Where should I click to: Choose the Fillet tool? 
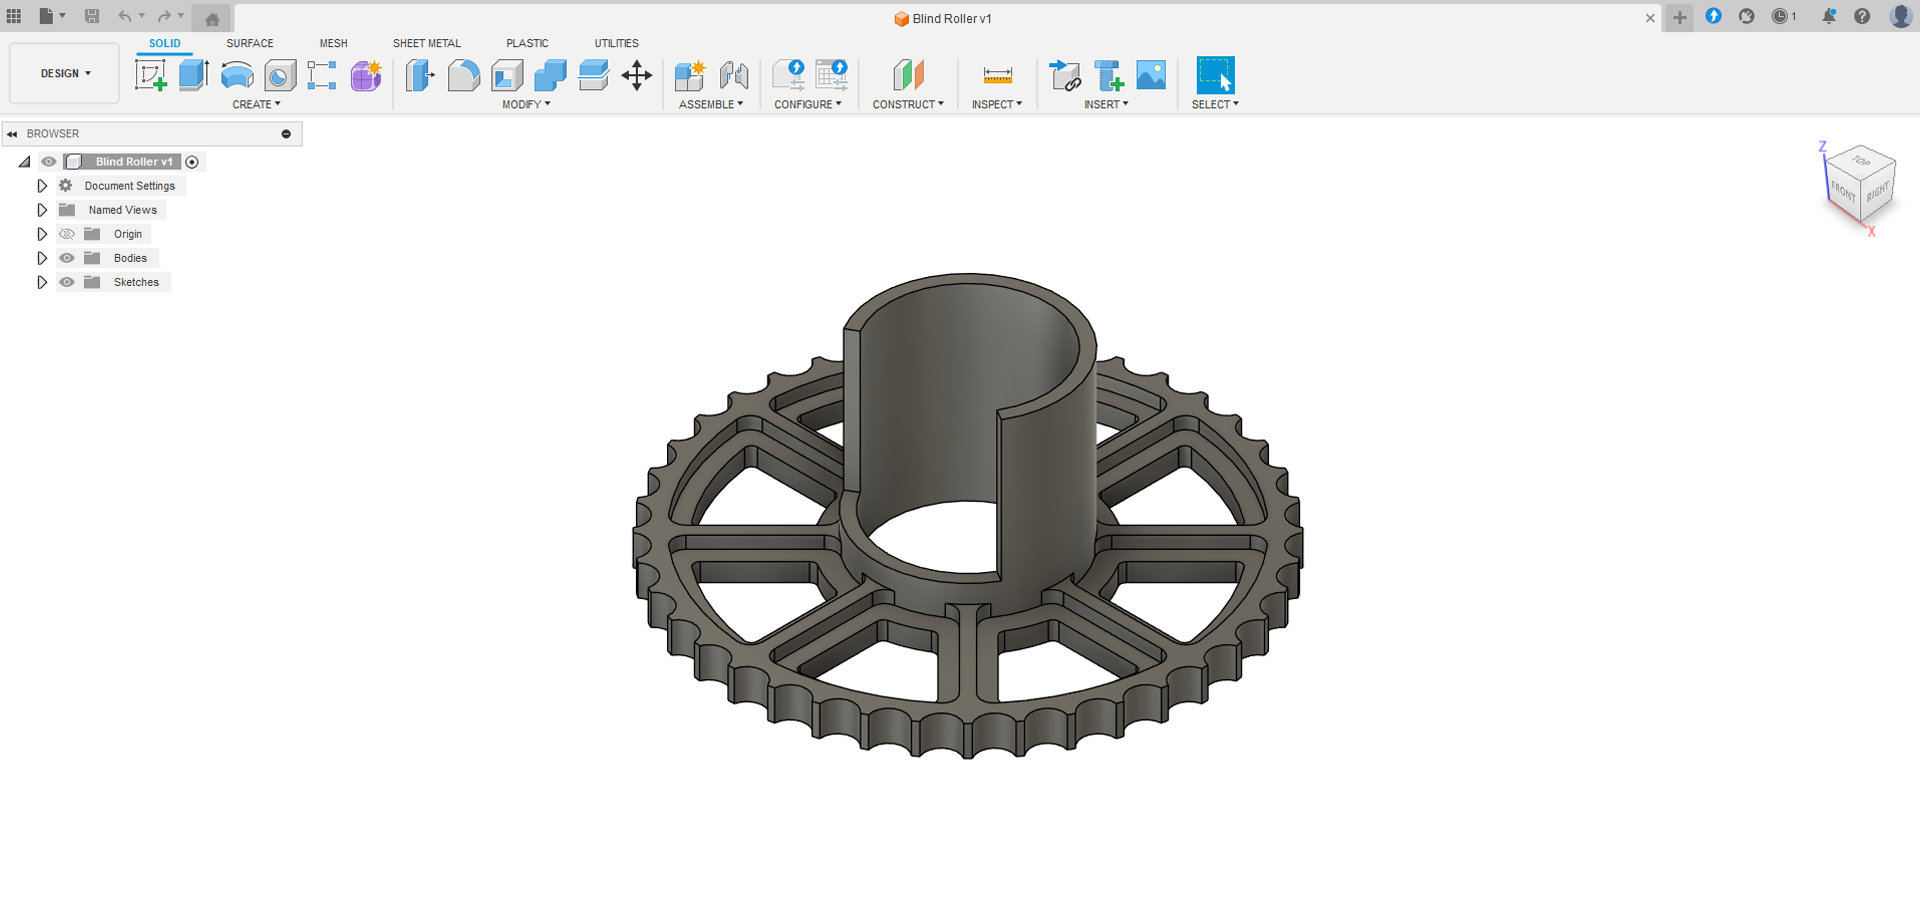pos(464,75)
